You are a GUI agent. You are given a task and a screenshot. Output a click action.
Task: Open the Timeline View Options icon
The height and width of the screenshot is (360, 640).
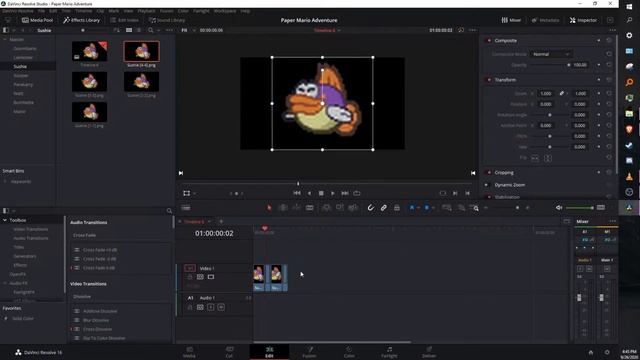[x=186, y=208]
